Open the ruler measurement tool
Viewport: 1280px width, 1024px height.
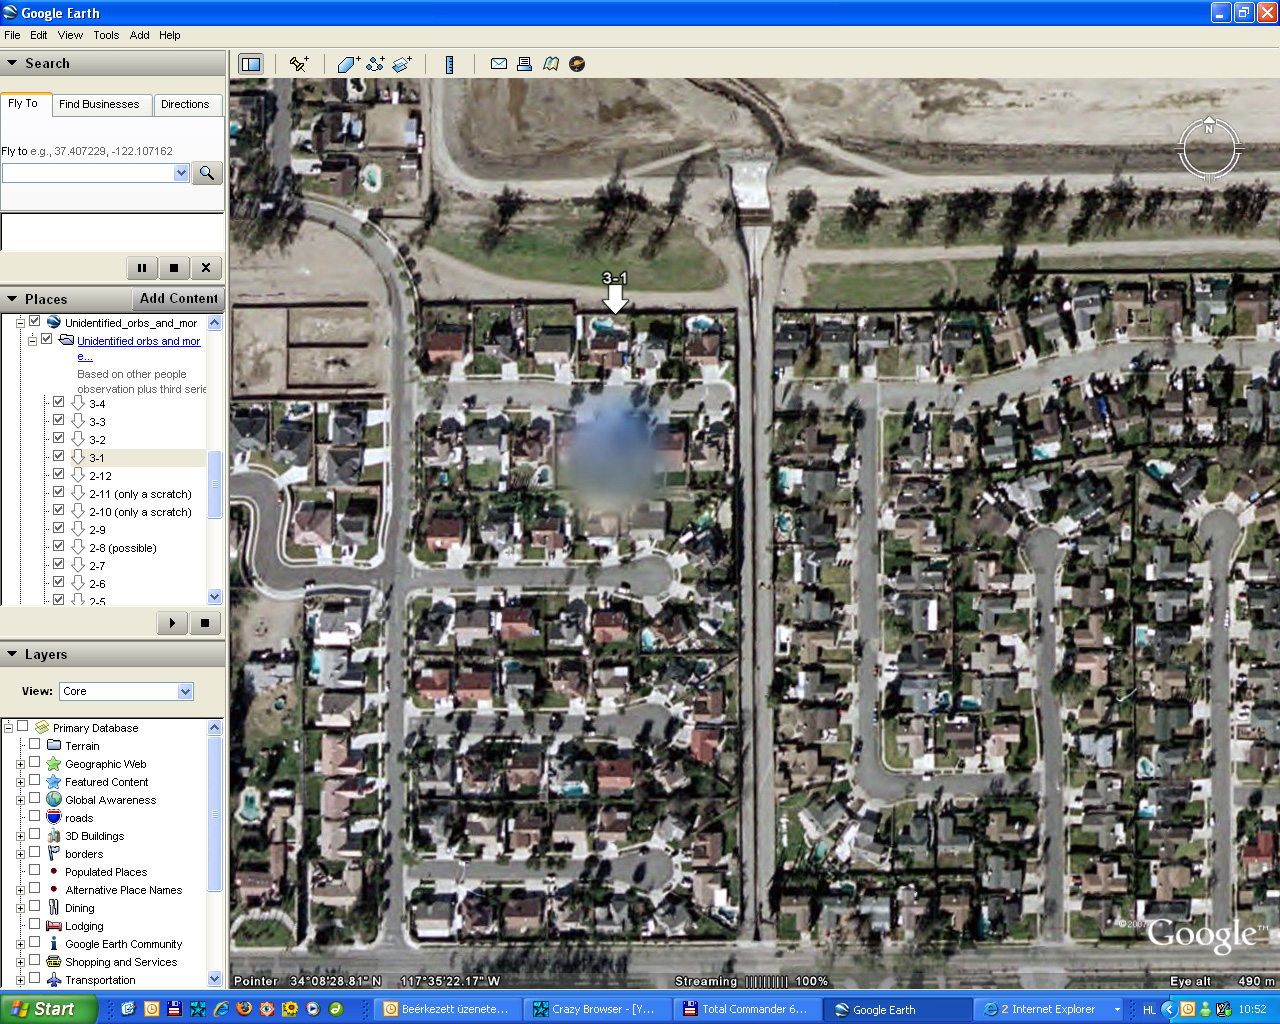tap(450, 64)
